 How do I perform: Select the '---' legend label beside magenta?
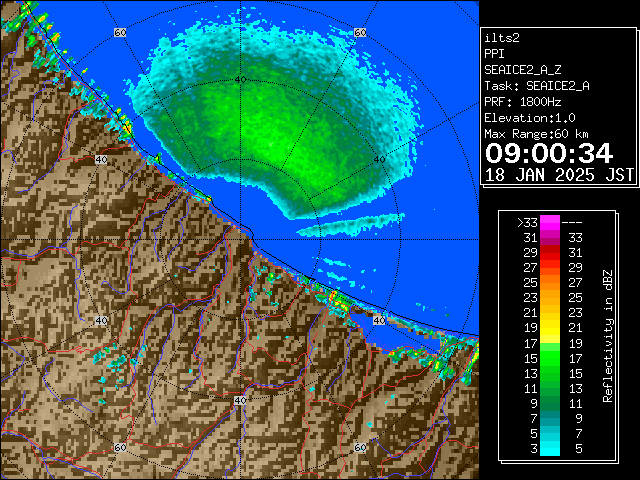[x=572, y=222]
